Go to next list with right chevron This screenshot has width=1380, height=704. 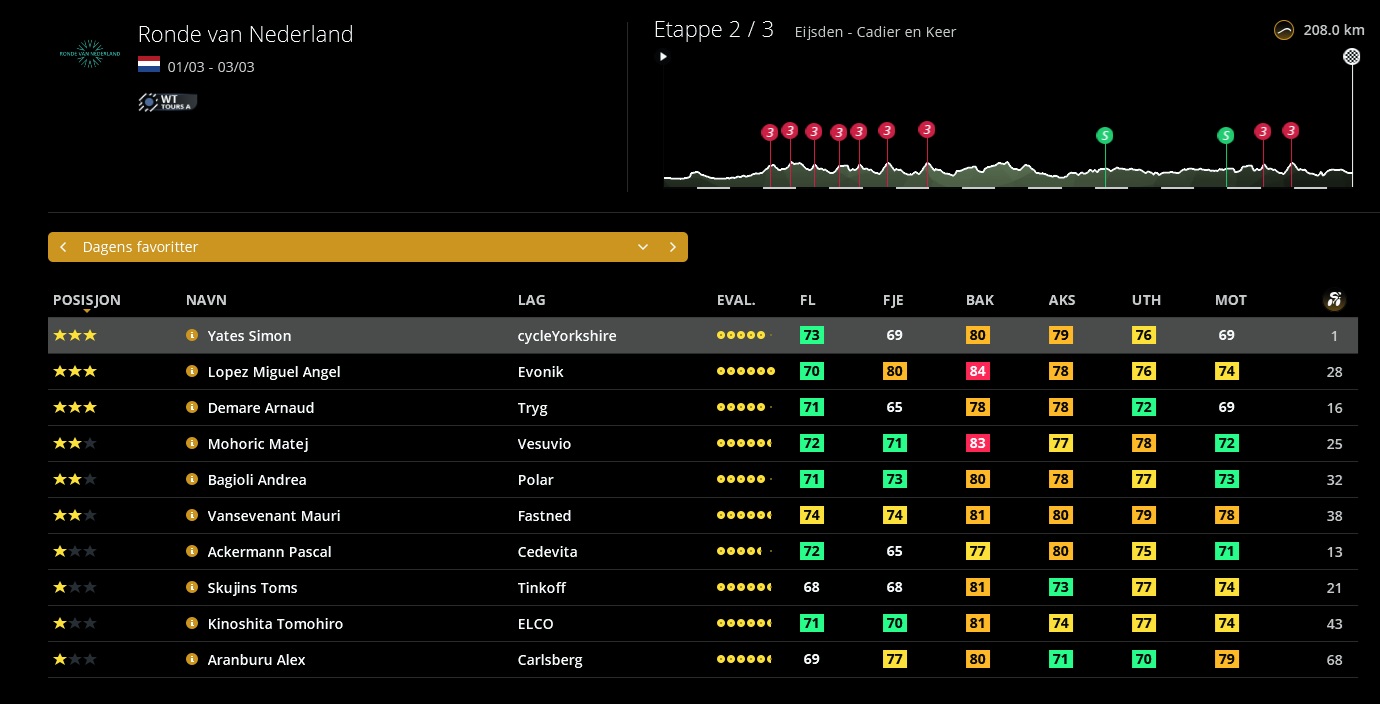pos(673,247)
